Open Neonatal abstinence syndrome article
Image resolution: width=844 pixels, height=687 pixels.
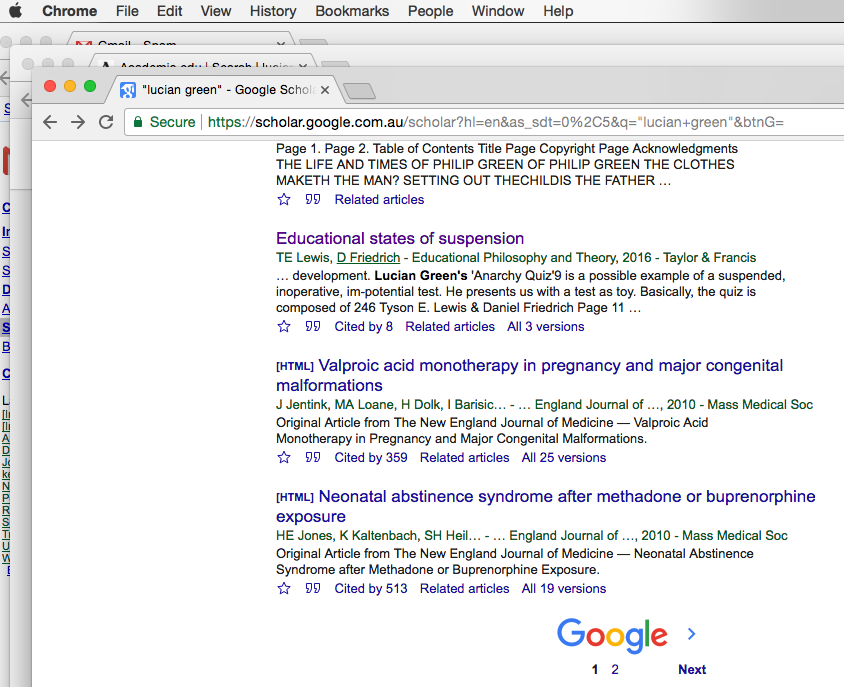click(x=546, y=506)
